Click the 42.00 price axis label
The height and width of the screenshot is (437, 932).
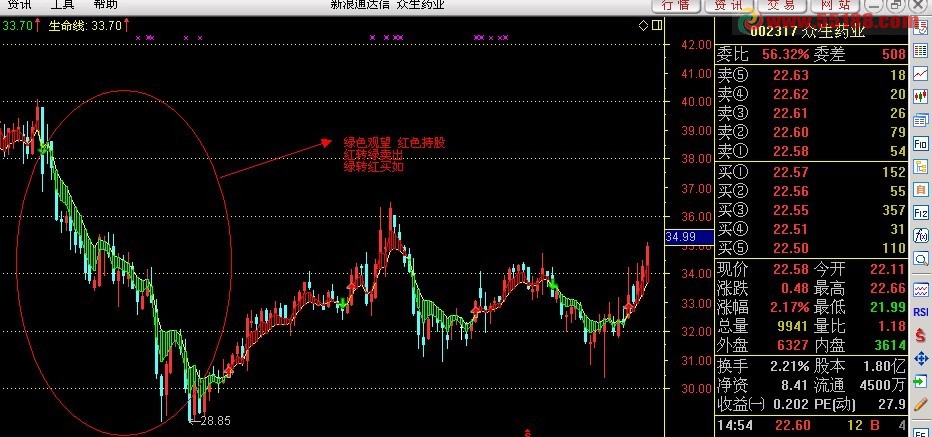tap(697, 45)
